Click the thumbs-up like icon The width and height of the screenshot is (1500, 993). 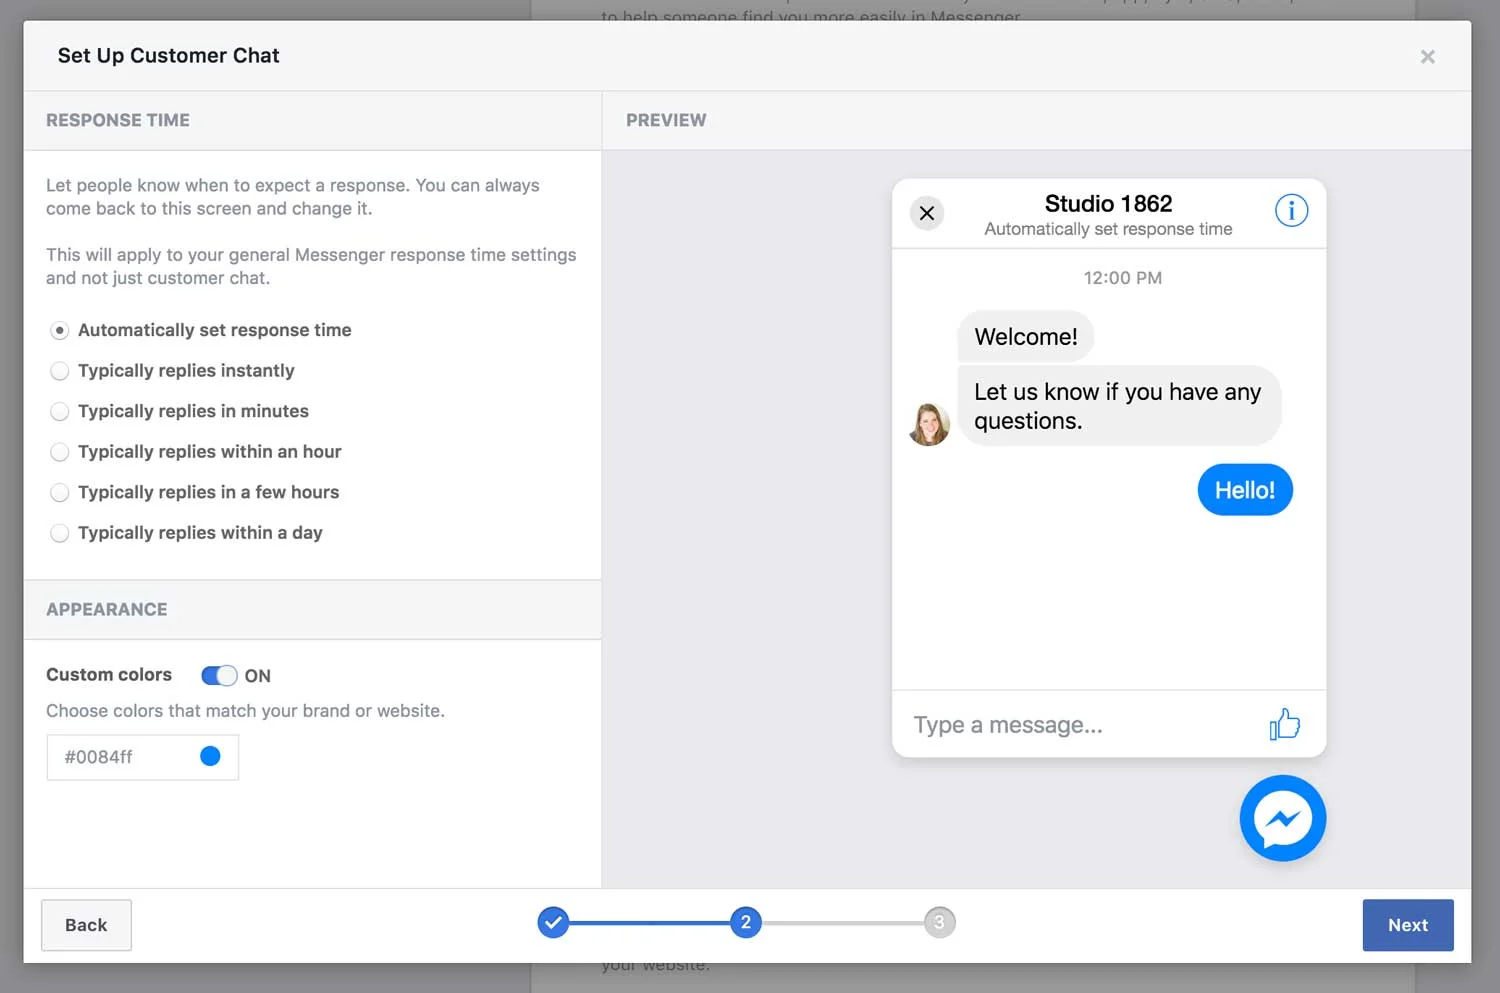click(1284, 724)
